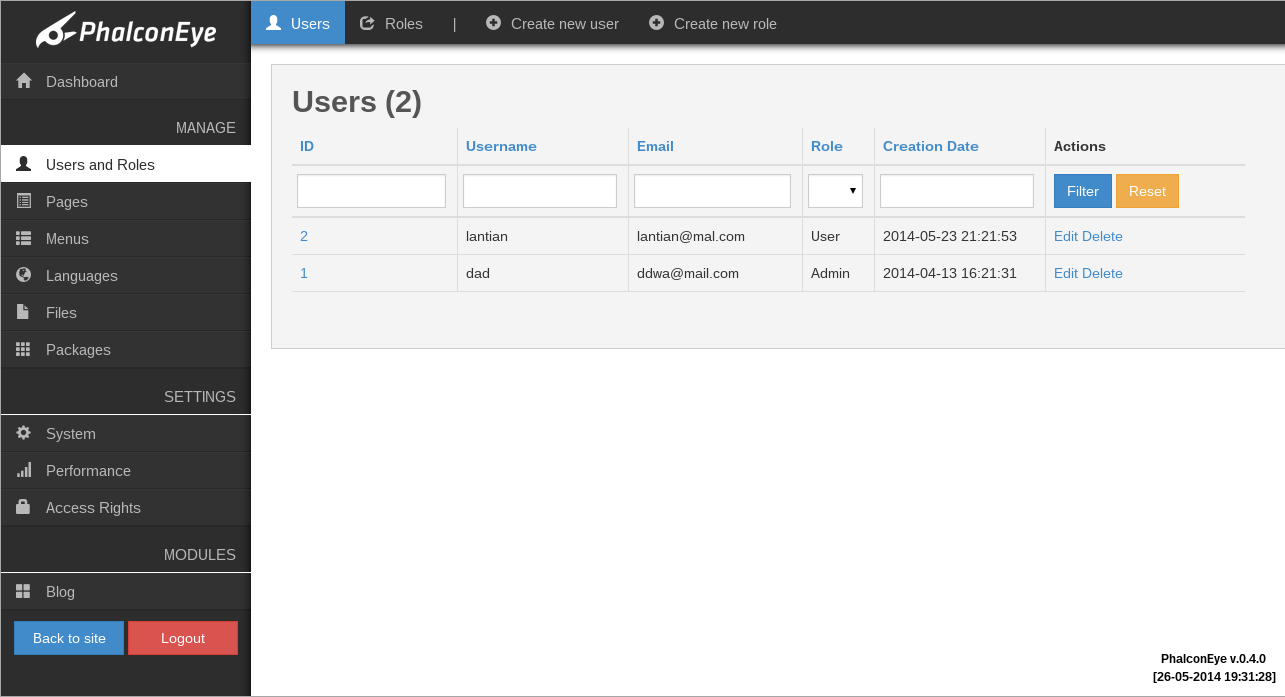Screen dimensions: 1285x697
Task: Click the Packages grid icon
Action: tap(23, 349)
